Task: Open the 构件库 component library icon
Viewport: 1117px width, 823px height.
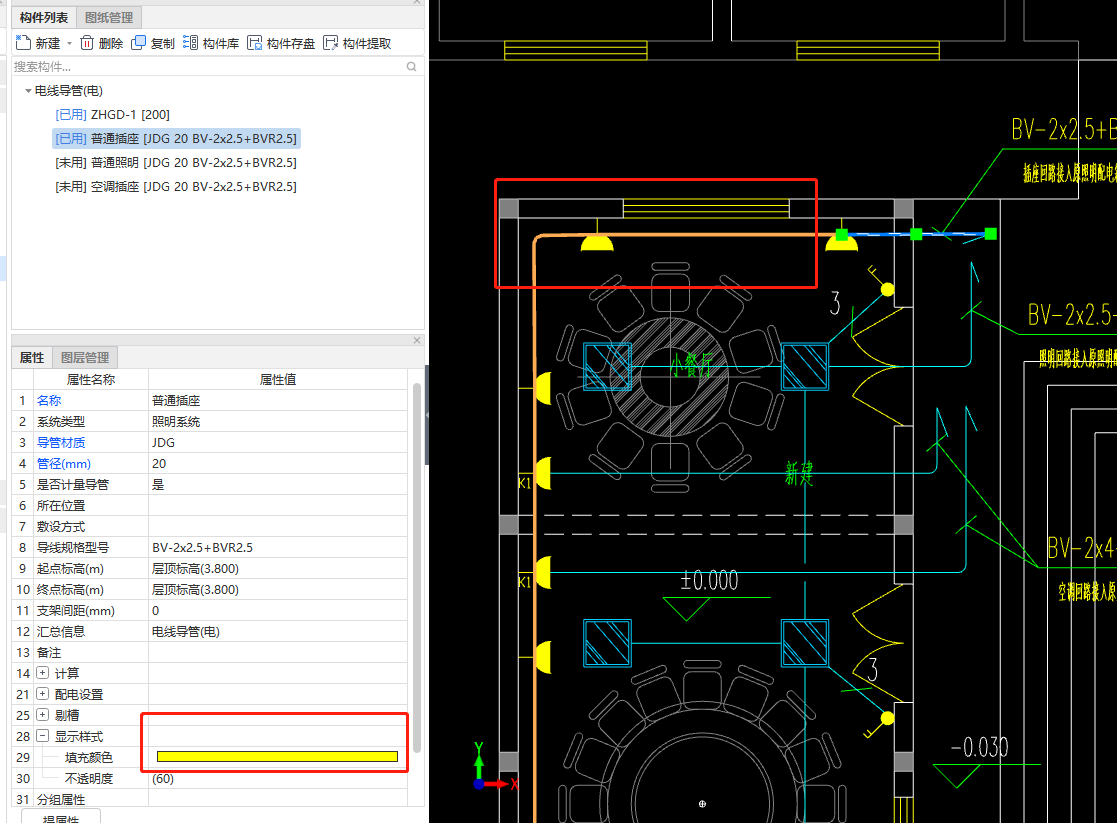Action: click(190, 43)
